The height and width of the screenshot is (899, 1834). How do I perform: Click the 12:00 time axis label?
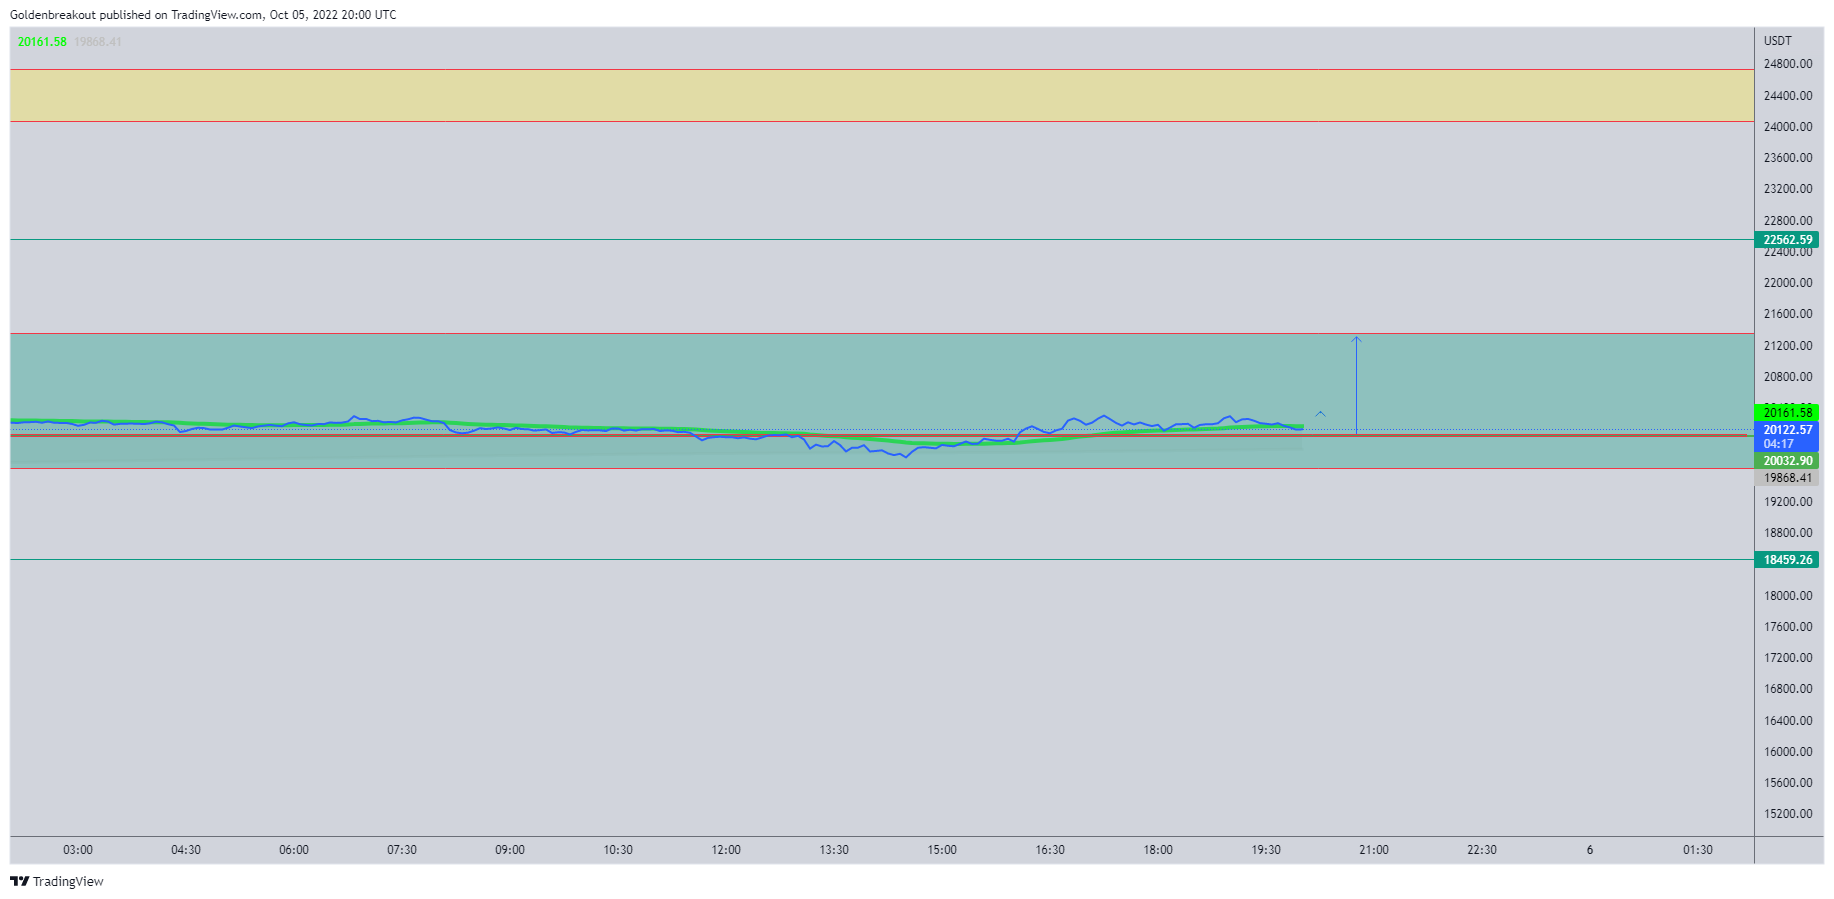[x=726, y=850]
